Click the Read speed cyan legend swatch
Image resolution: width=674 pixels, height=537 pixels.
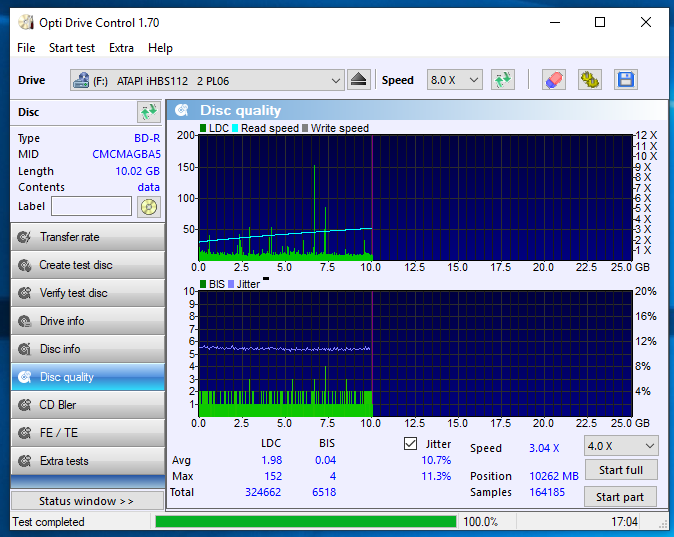click(x=235, y=128)
